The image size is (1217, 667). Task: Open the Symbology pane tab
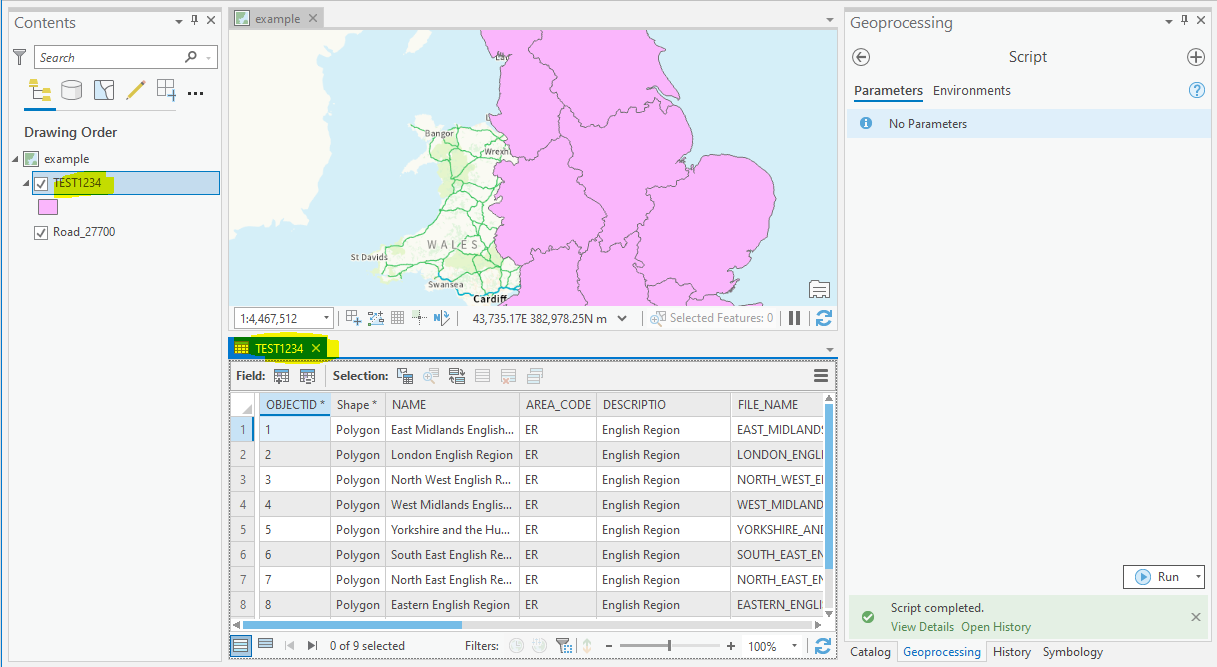[1072, 652]
